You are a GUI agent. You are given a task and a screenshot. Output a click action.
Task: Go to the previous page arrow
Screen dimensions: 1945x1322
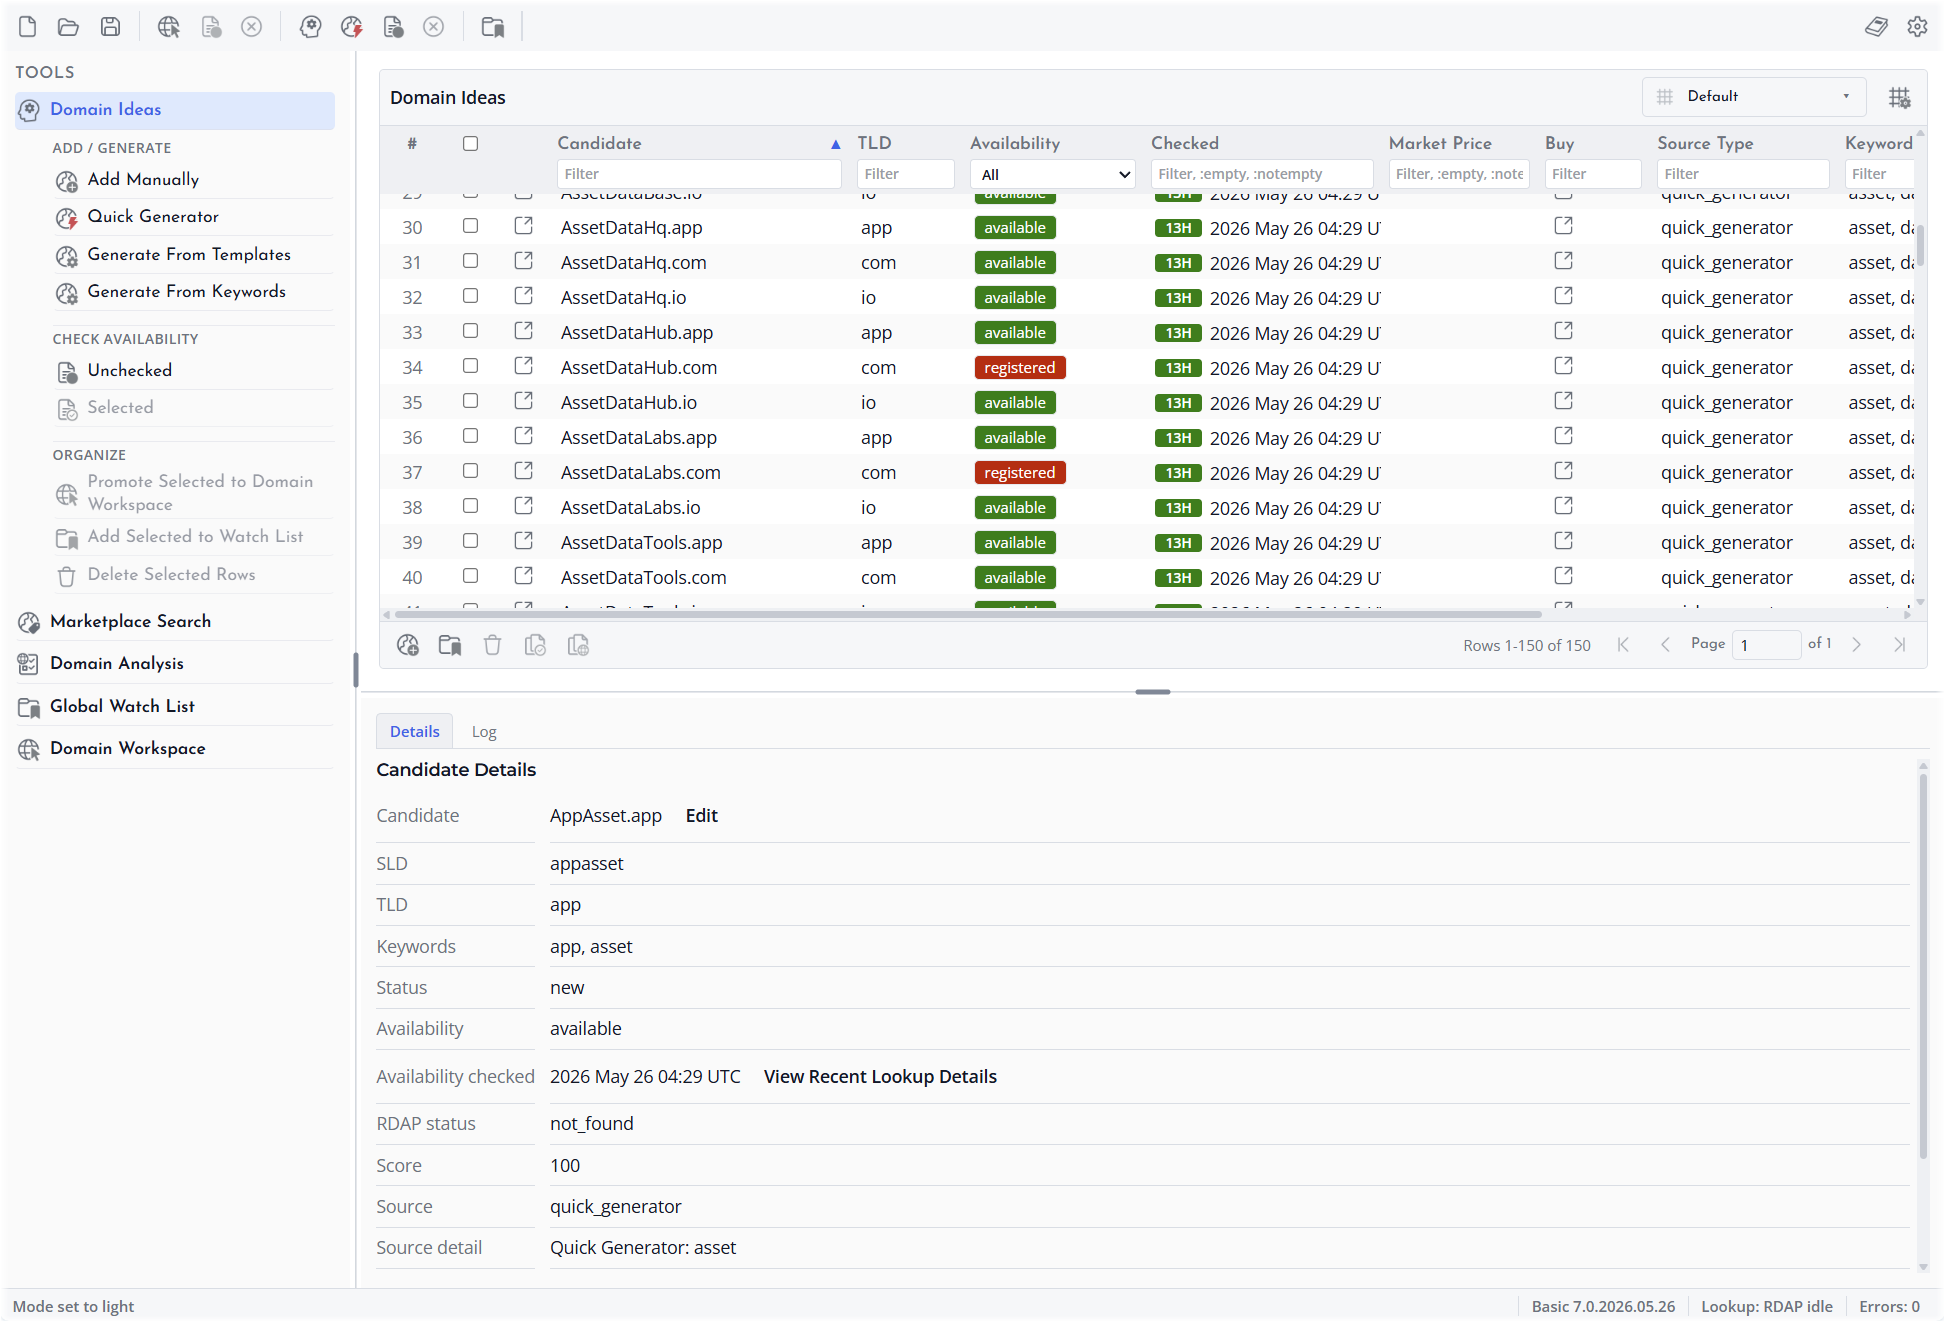coord(1665,645)
